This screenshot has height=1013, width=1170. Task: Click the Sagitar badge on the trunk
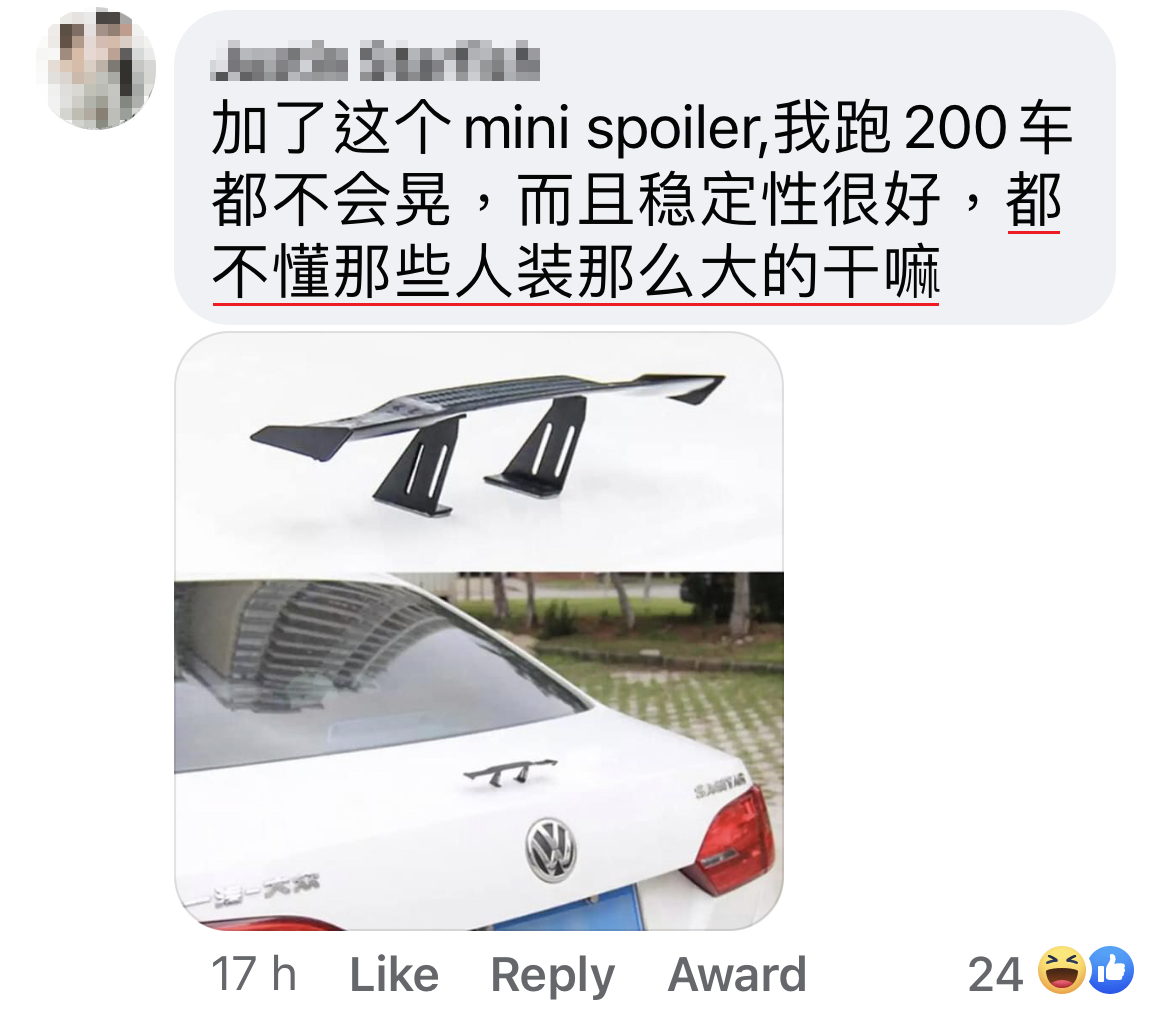[x=720, y=787]
